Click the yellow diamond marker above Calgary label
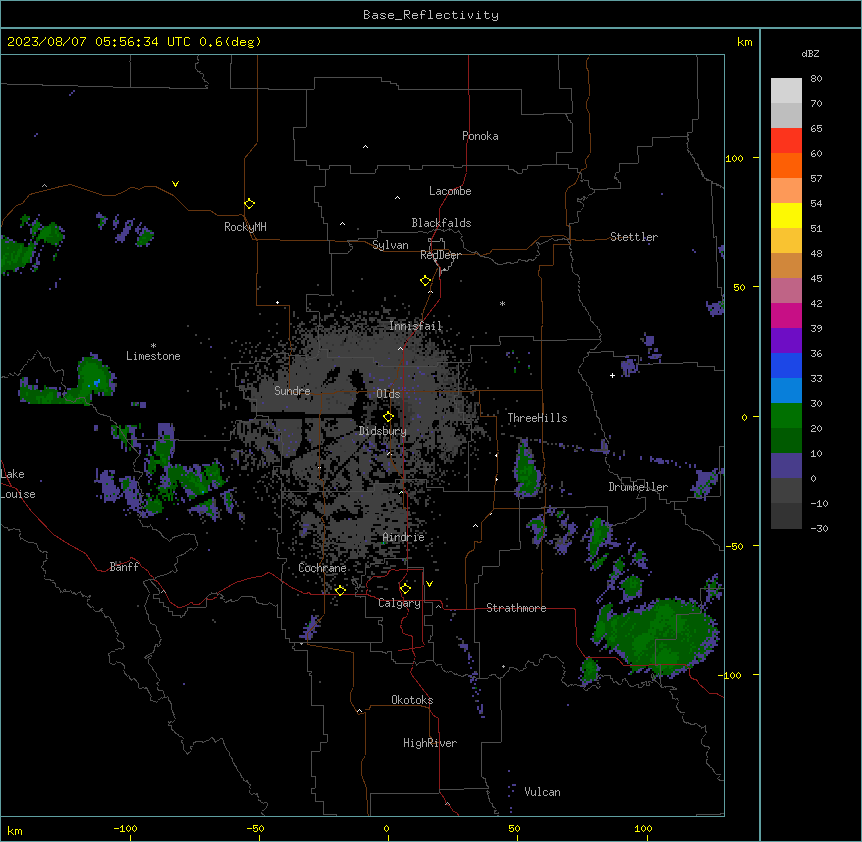This screenshot has height=842, width=862. click(405, 589)
